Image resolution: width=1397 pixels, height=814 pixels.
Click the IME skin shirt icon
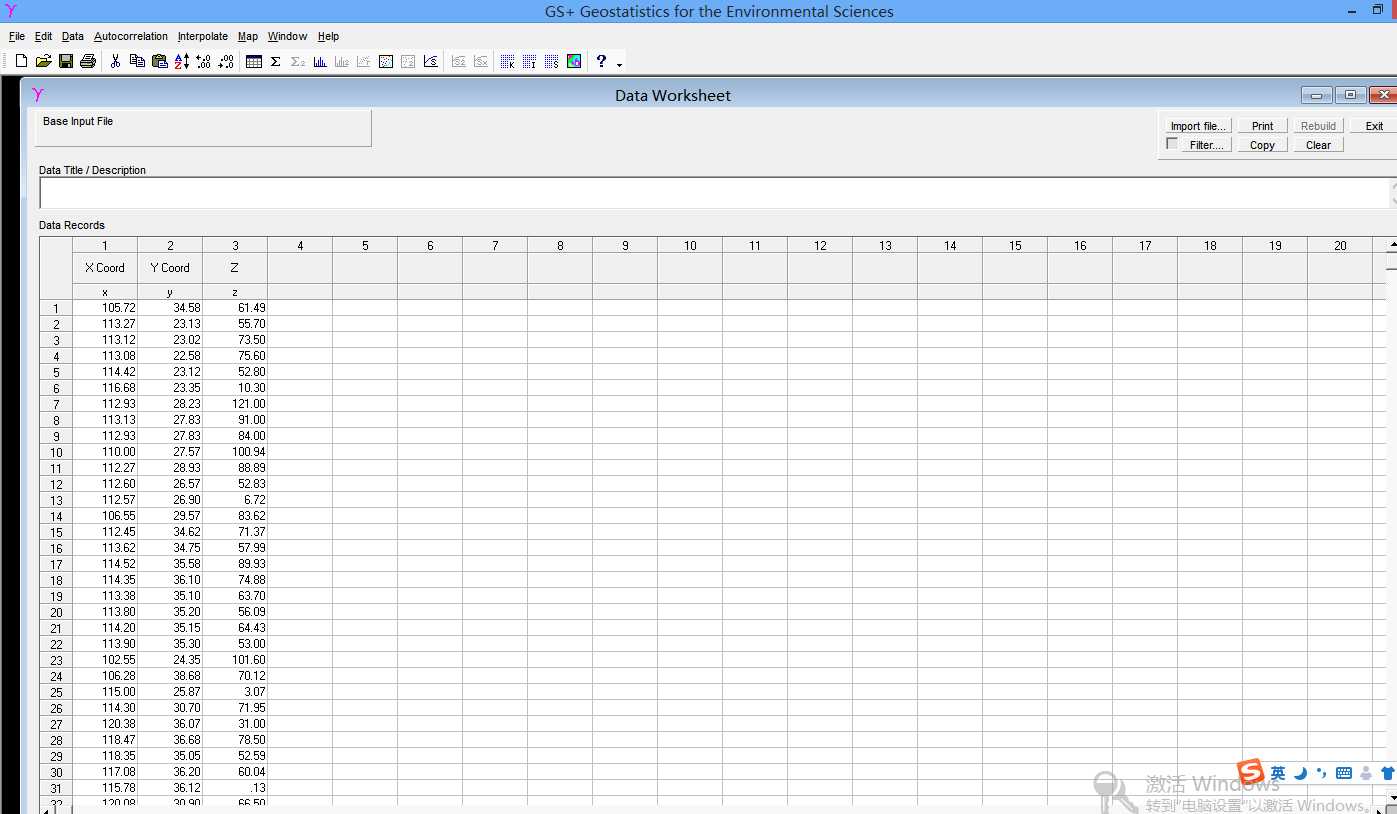point(1387,773)
